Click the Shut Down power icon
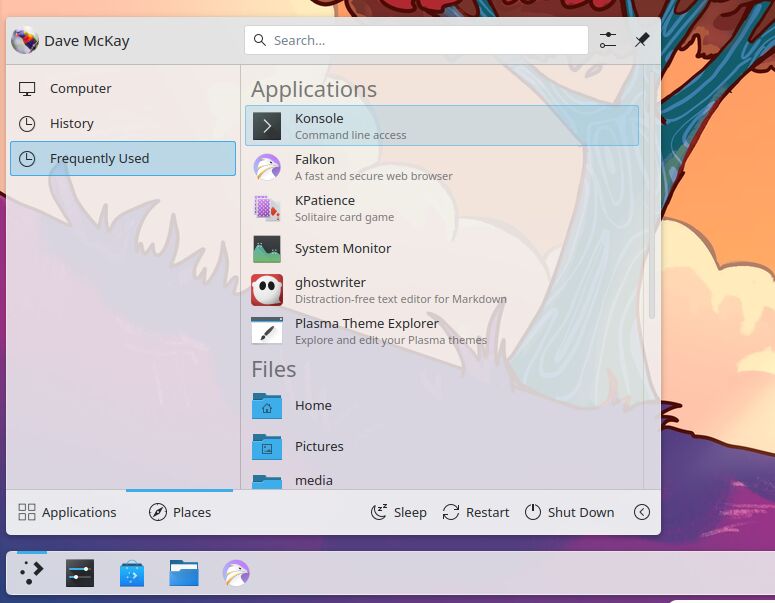Screen dimensions: 775x603 533,512
